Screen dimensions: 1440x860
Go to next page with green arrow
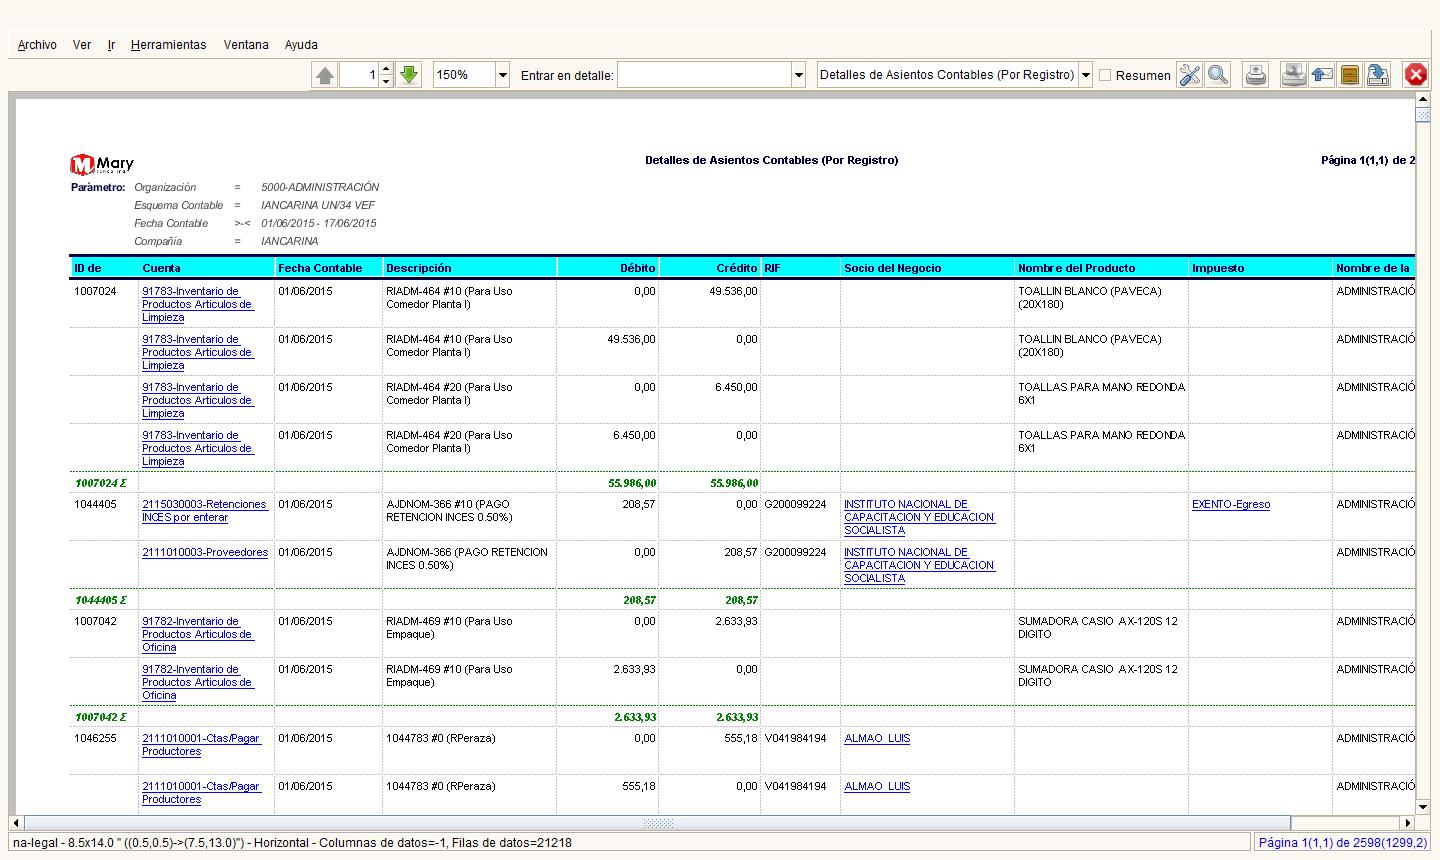(x=409, y=75)
